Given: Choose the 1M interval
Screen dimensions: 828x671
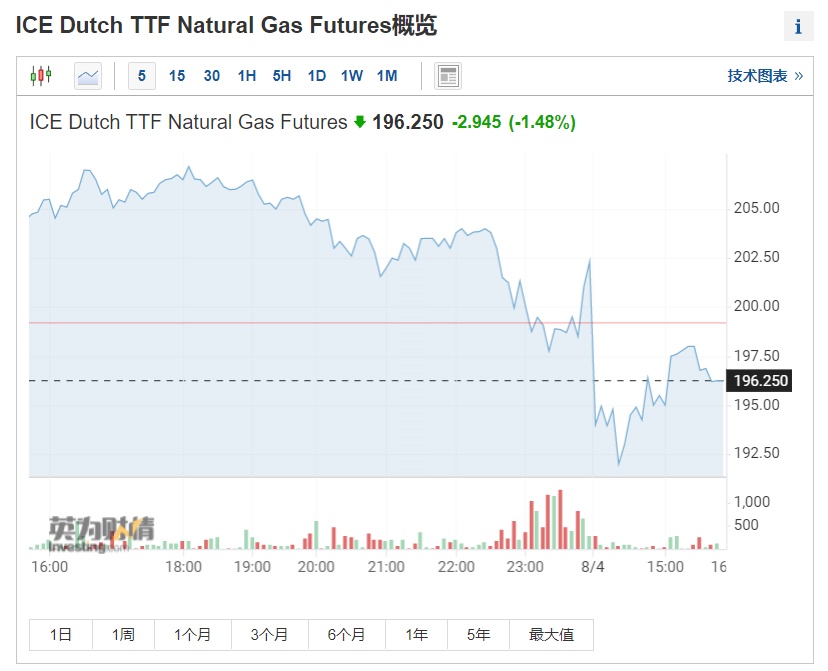Looking at the screenshot, I should 387,75.
